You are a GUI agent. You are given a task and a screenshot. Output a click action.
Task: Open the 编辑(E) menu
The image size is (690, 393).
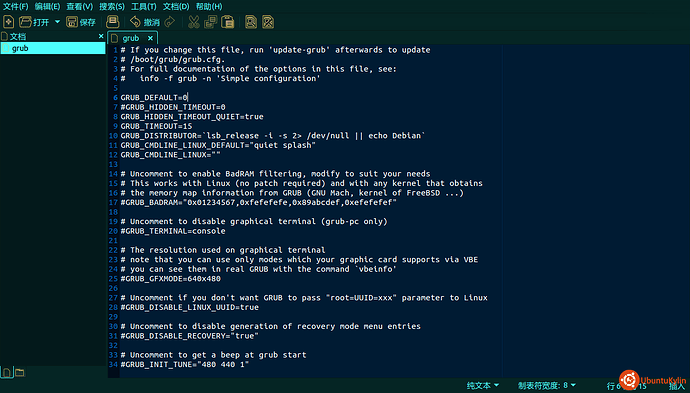[48, 7]
